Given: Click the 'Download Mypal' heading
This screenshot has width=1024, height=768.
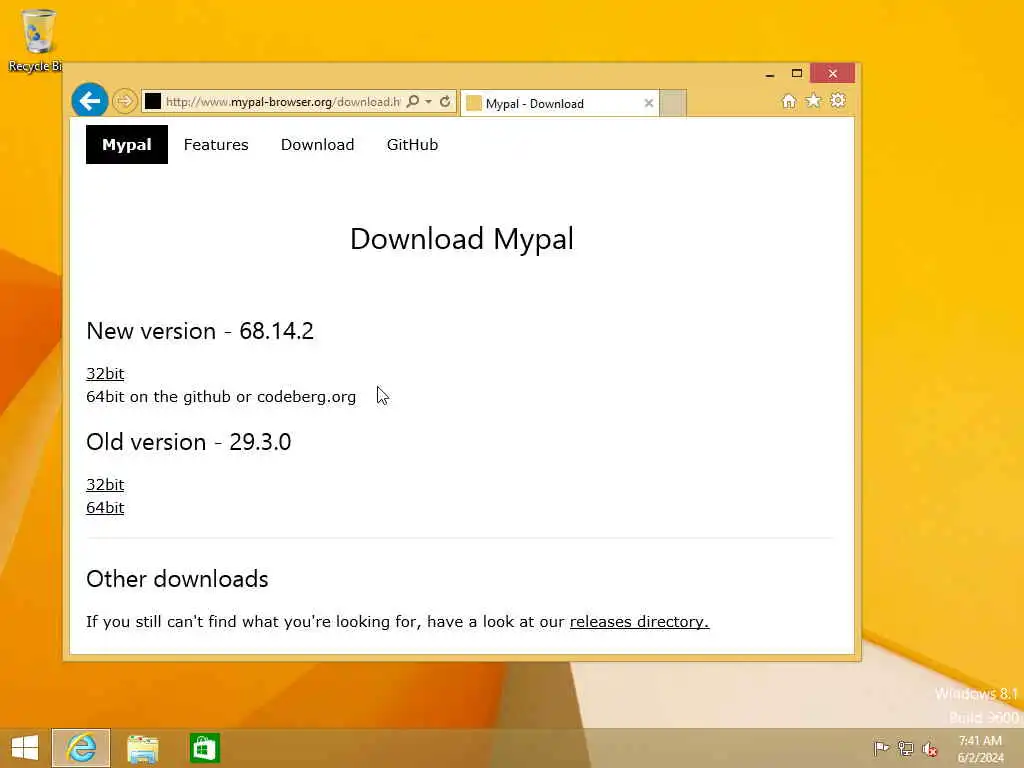Looking at the screenshot, I should pos(462,238).
